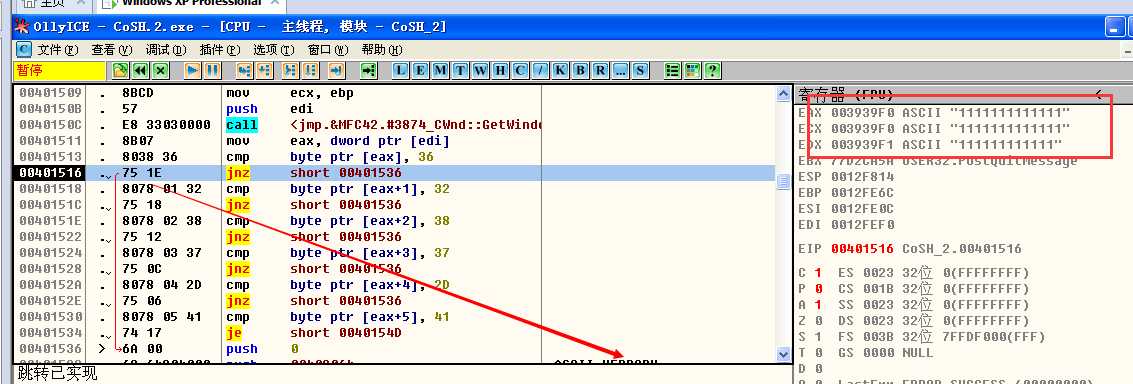Click the Execute till return icon
This screenshot has height=384, width=1133.
point(336,70)
